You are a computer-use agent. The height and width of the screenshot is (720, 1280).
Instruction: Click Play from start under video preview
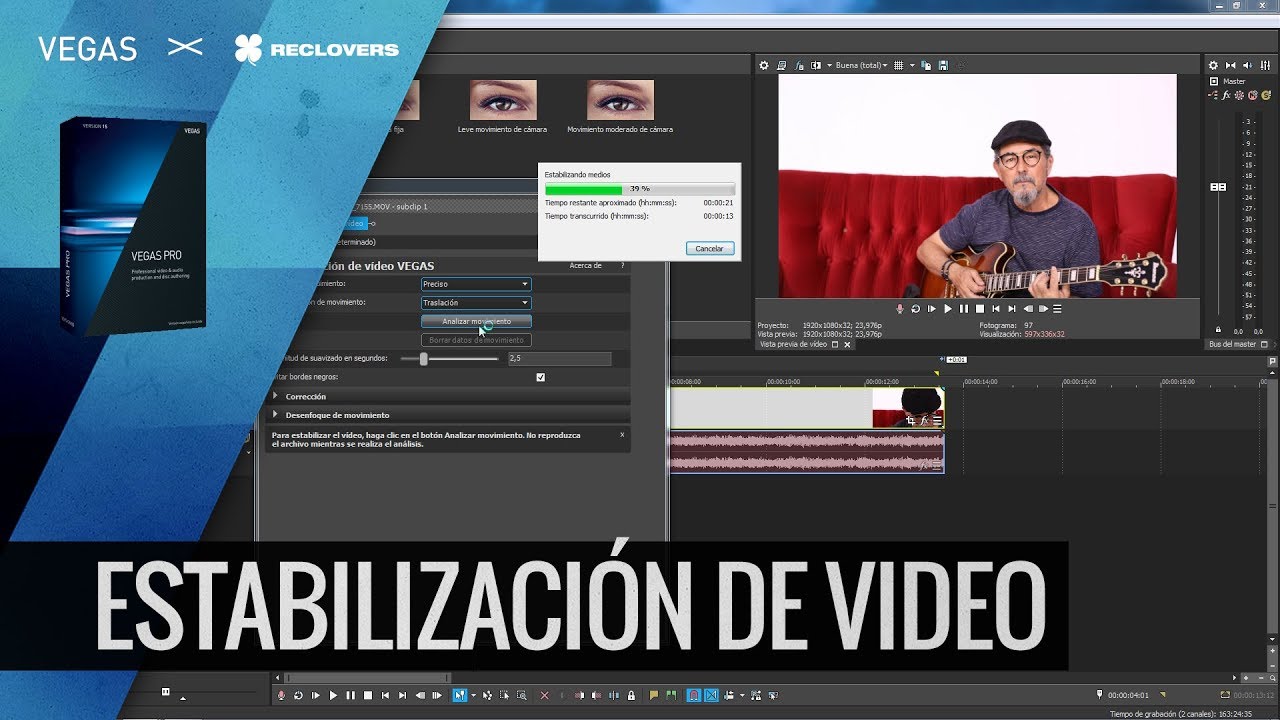pos(931,309)
